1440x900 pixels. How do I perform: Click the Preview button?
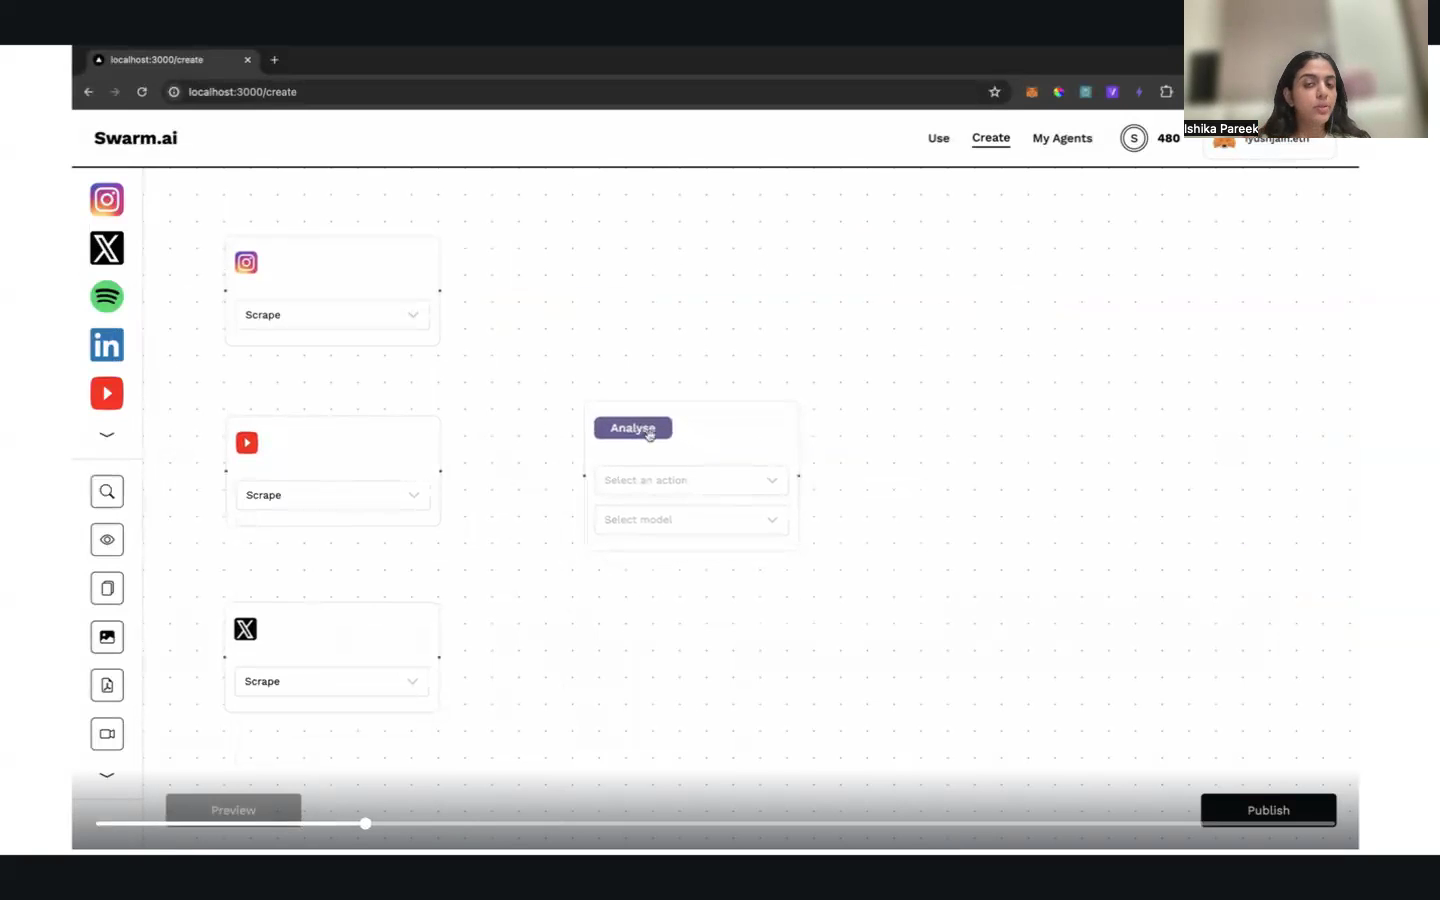tap(233, 810)
